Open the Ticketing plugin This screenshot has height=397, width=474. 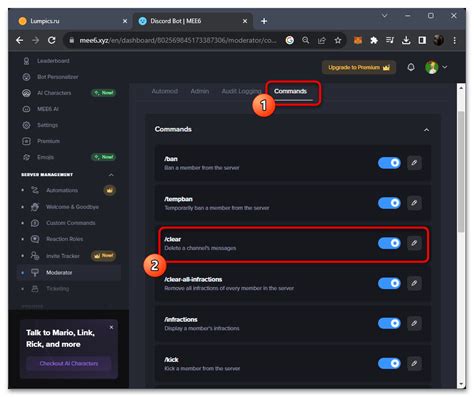58,289
